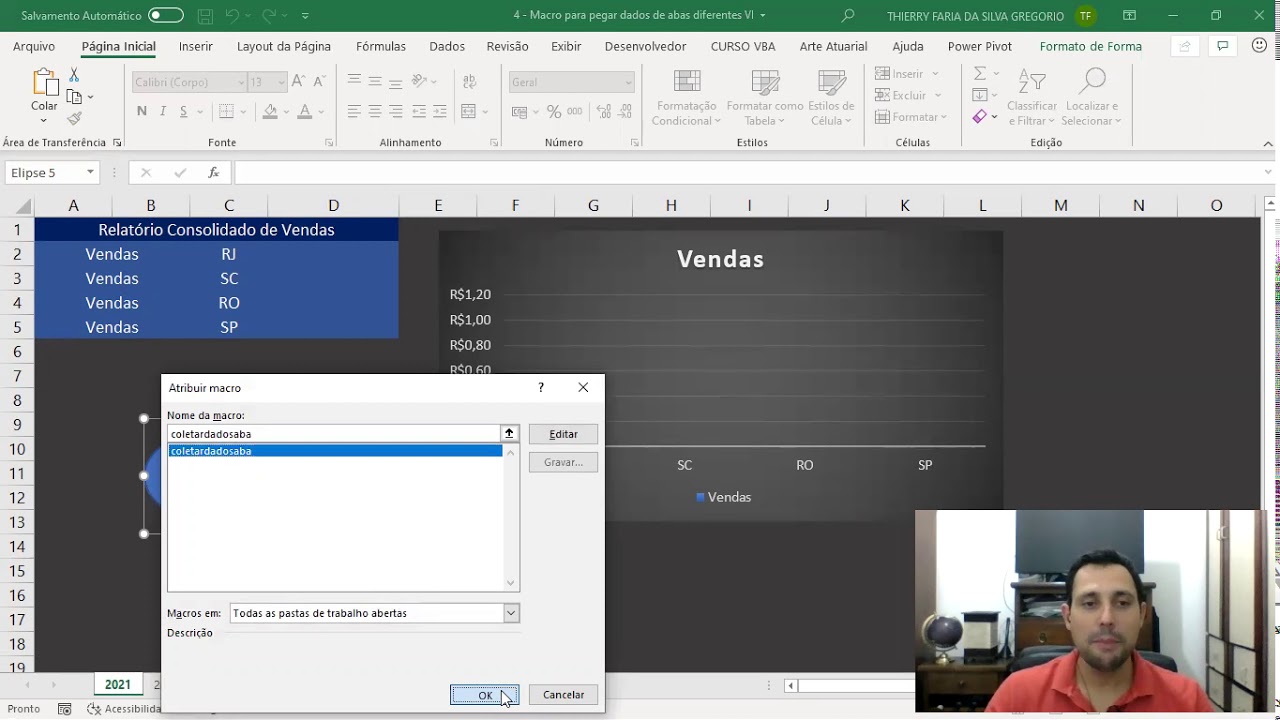Click Cancelar in Atribuir macro dialog
This screenshot has height=720, width=1280.
pos(563,695)
